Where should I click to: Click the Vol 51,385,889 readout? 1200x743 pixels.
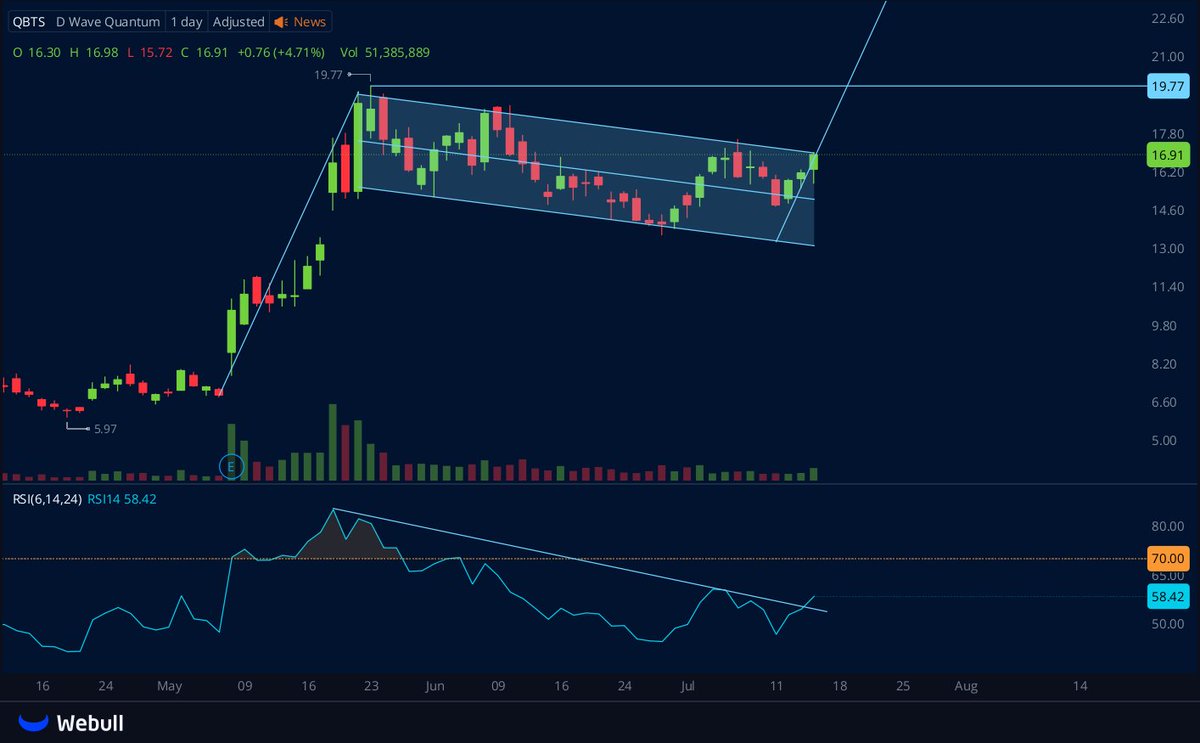[384, 52]
